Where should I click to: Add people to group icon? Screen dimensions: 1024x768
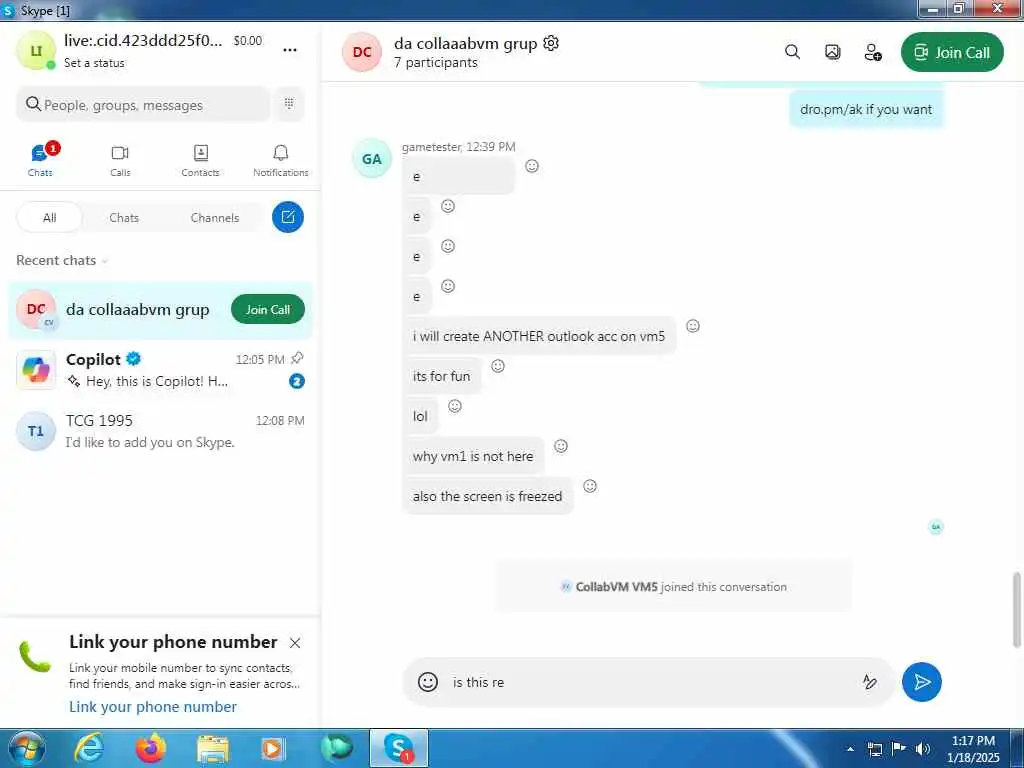coord(873,52)
